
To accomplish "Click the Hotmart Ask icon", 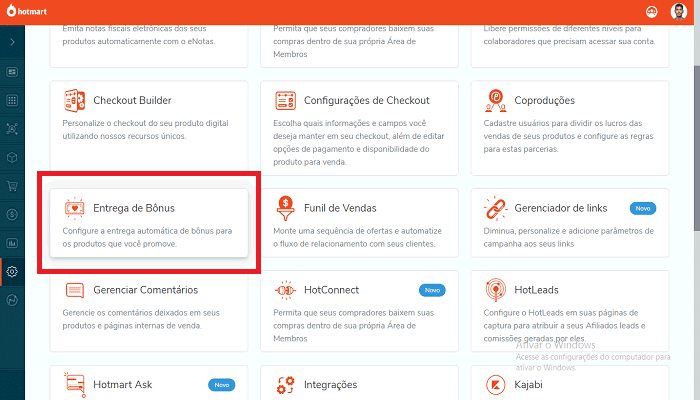I will pos(75,385).
